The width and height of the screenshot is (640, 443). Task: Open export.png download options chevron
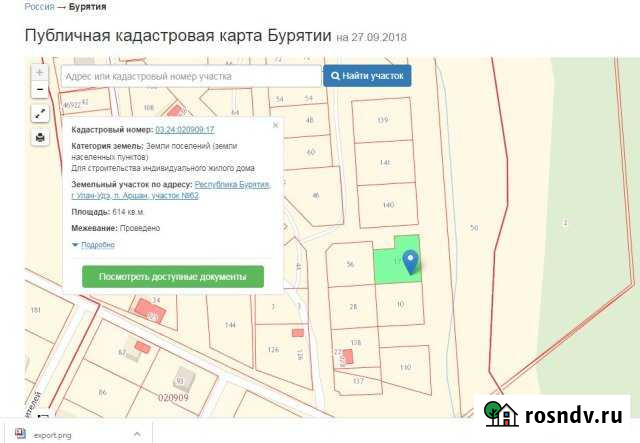click(137, 434)
